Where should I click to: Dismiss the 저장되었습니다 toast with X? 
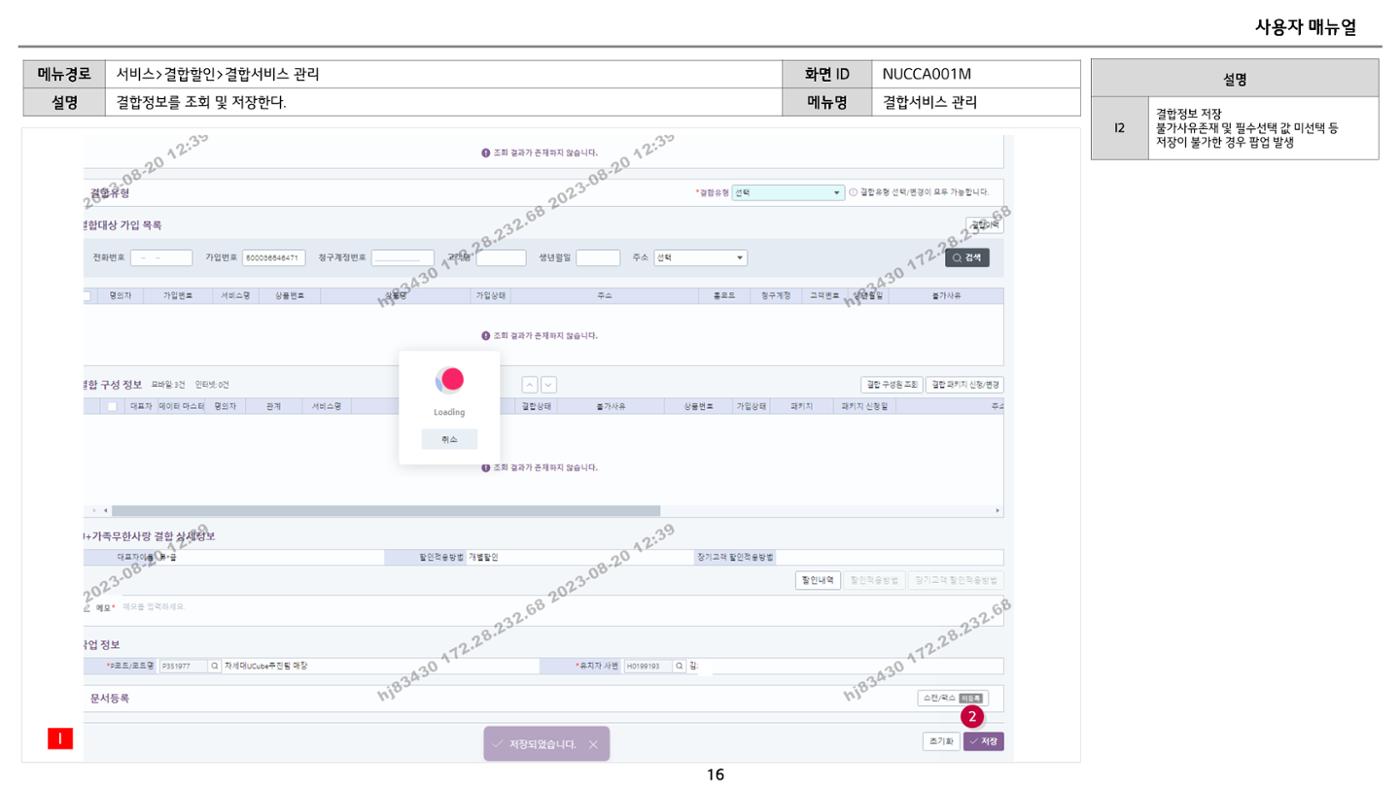coord(593,744)
